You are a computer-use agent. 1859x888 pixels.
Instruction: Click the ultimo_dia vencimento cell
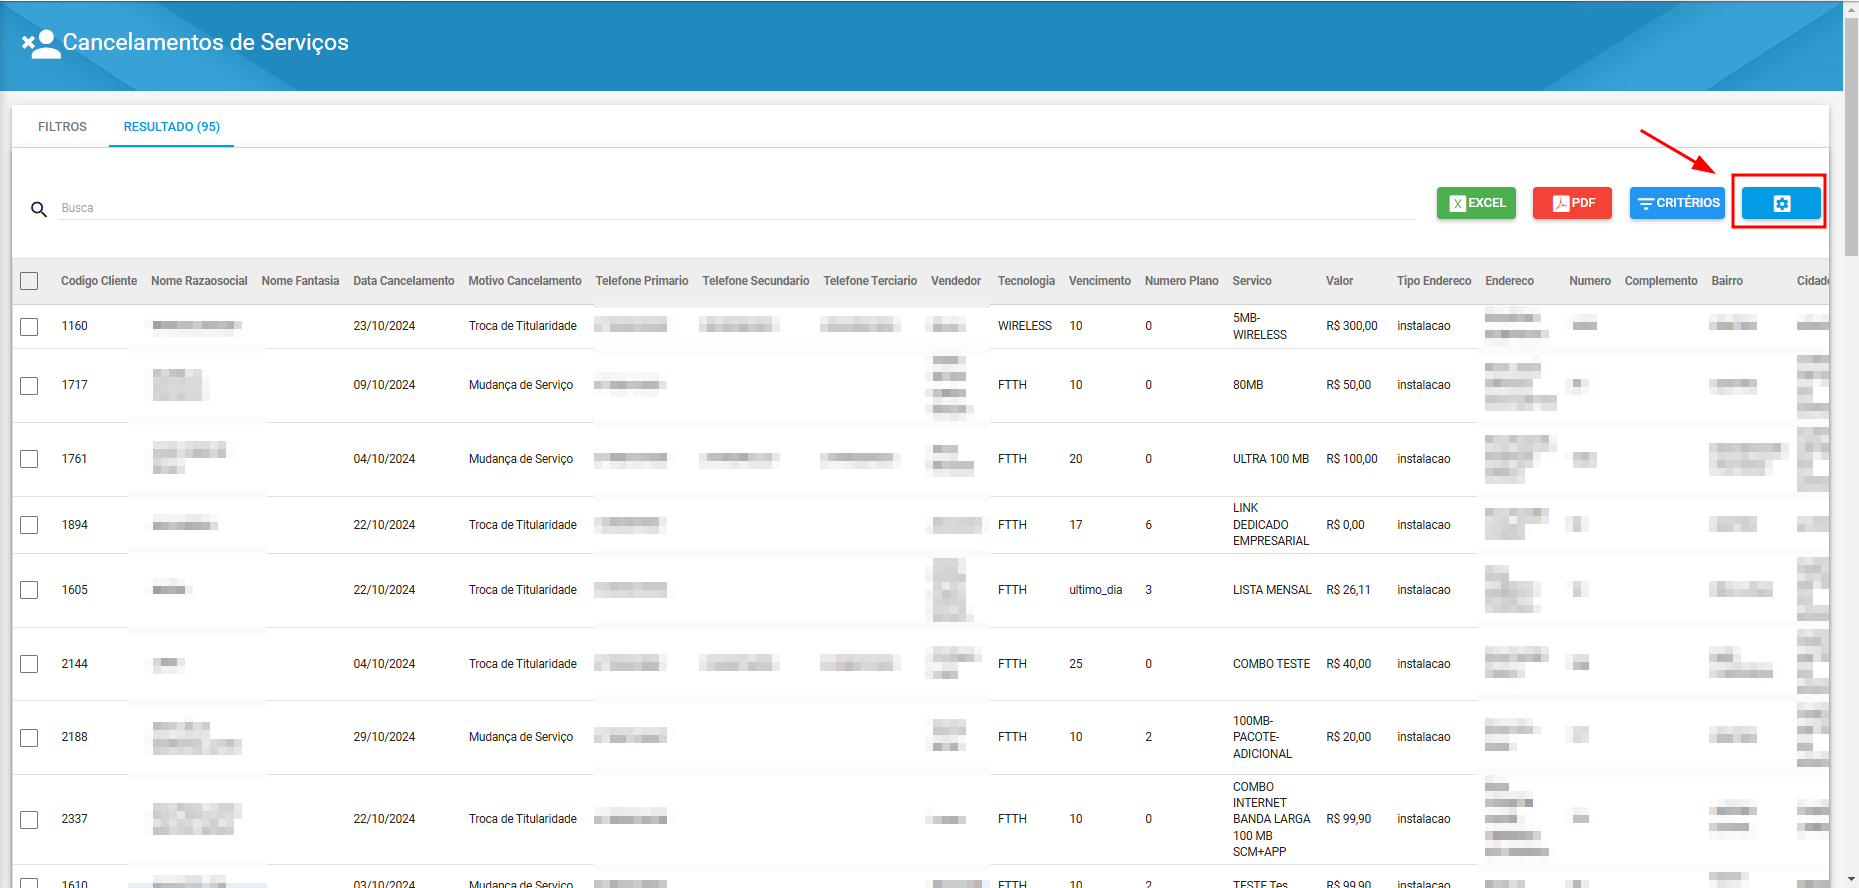click(x=1096, y=590)
